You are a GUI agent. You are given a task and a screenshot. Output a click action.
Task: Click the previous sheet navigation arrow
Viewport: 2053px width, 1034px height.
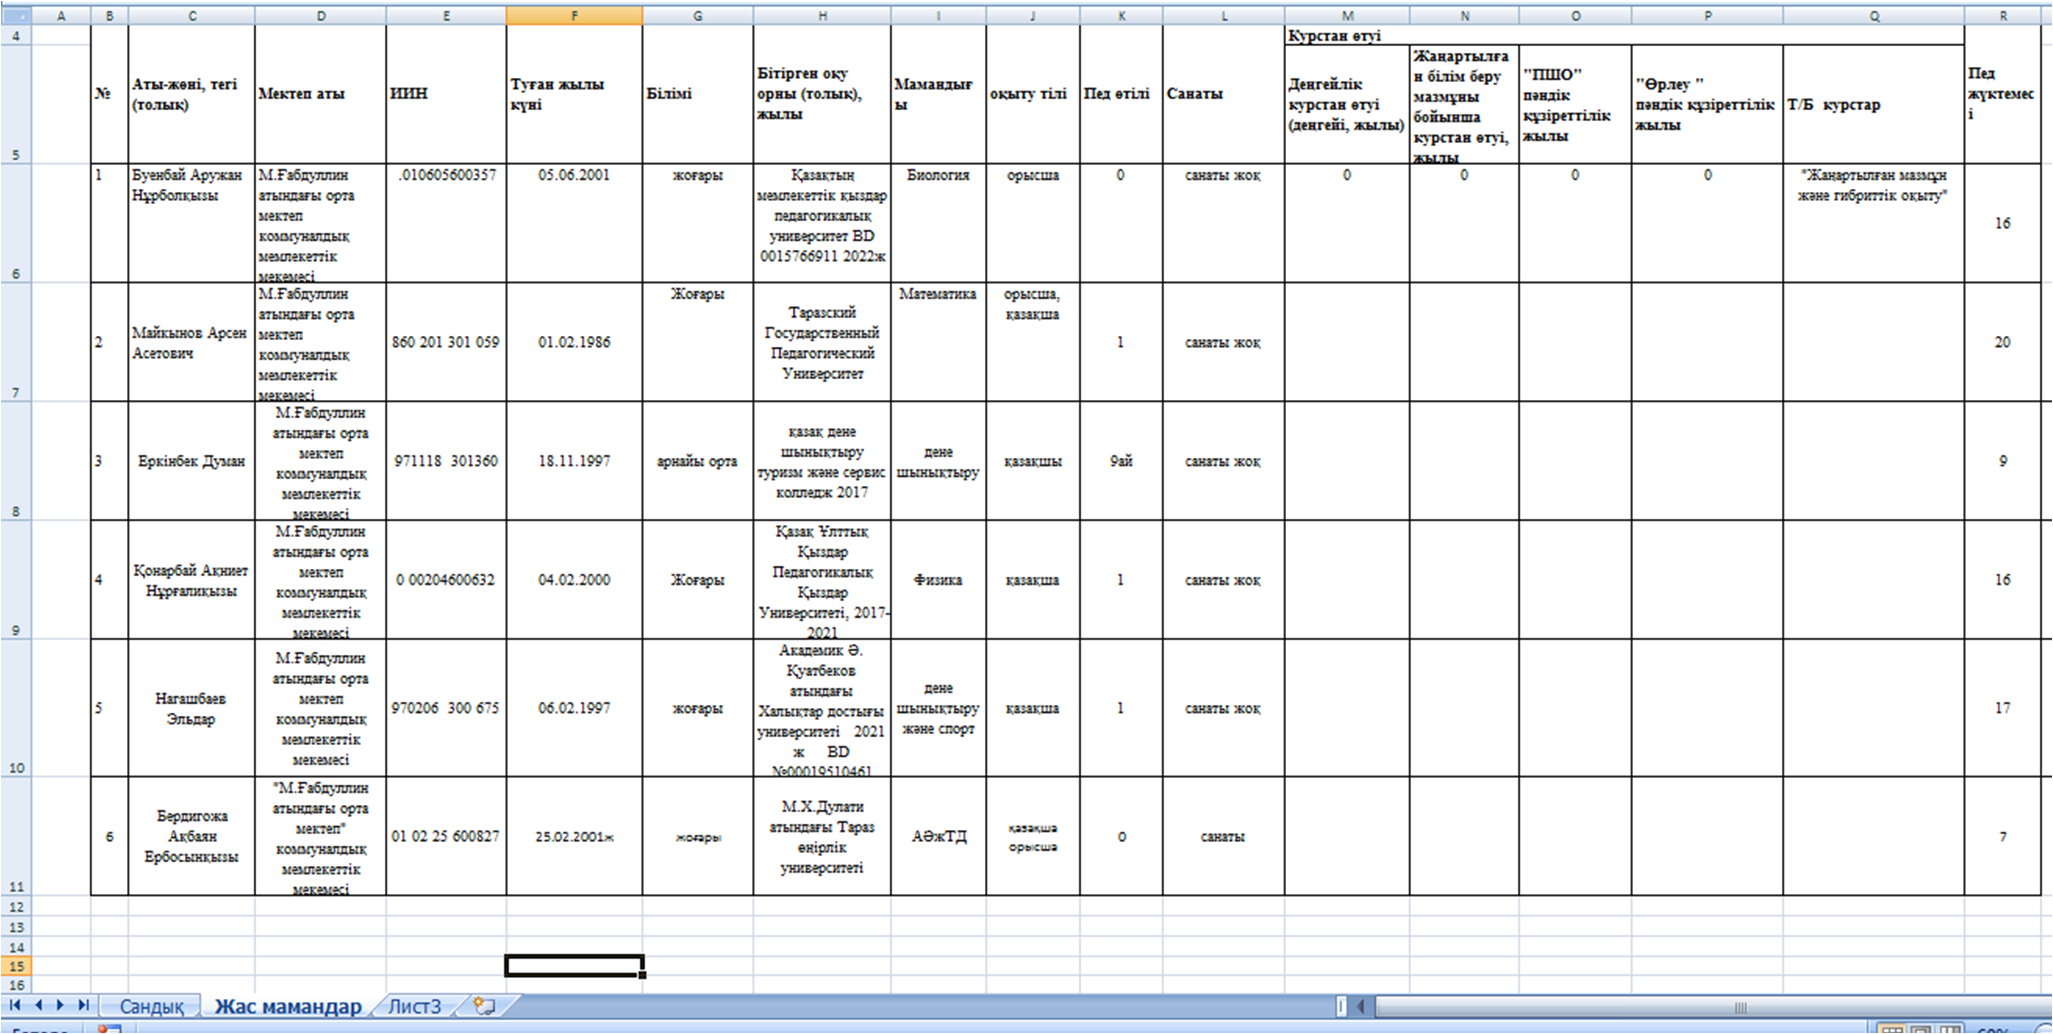38,1005
